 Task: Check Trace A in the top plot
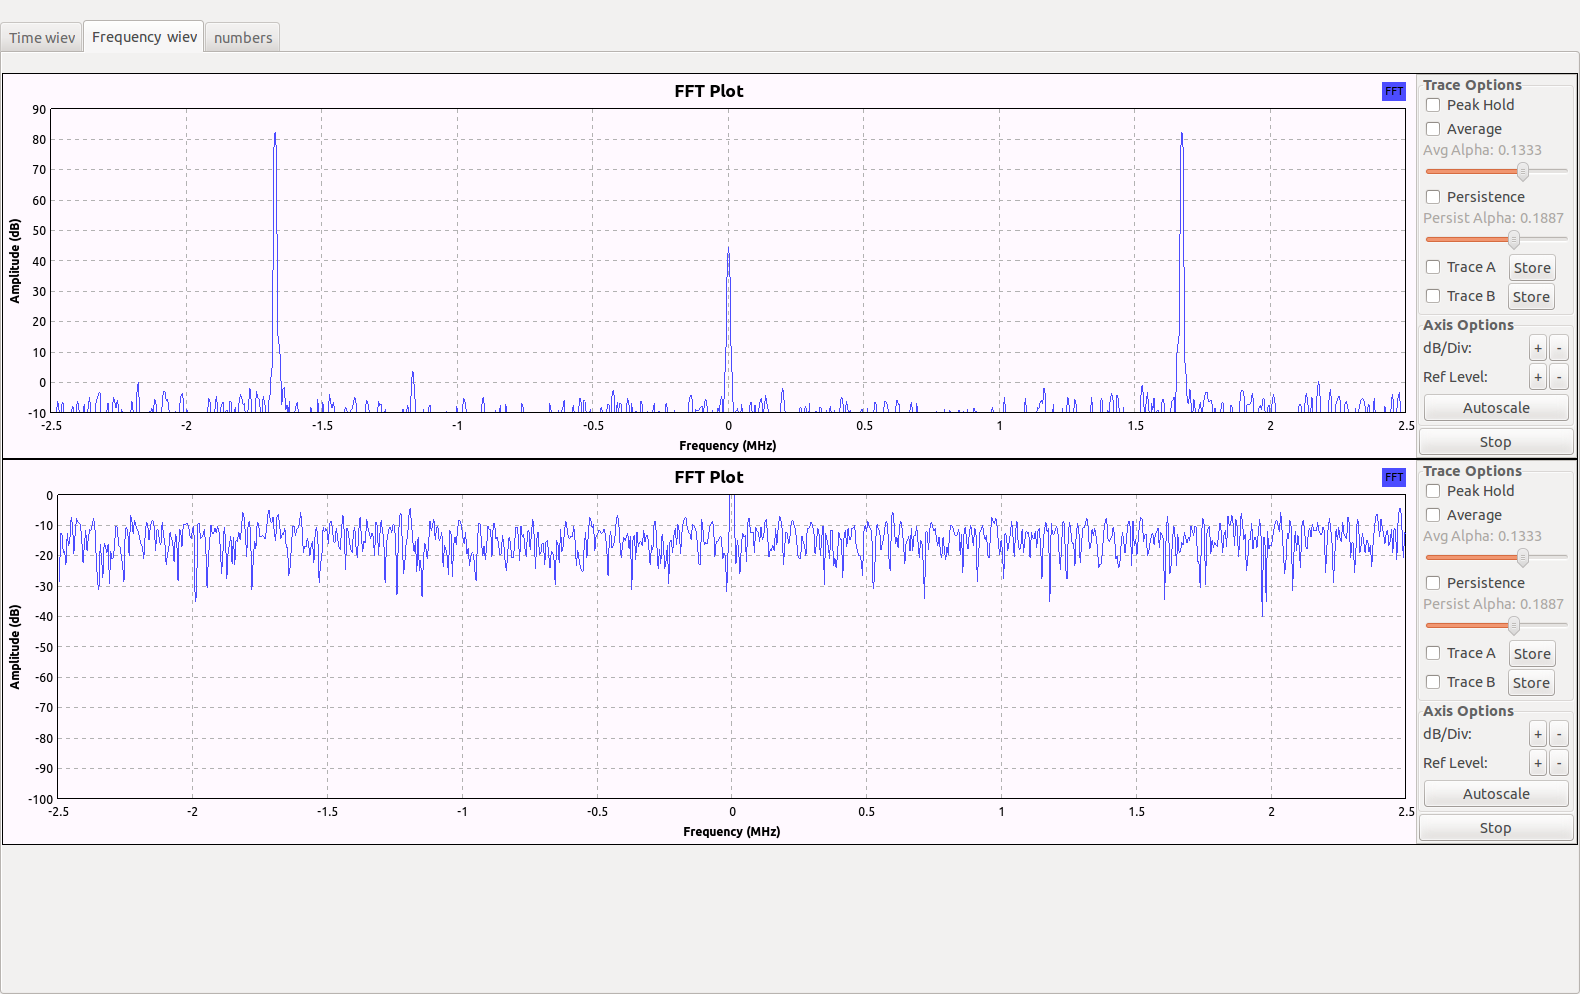(1433, 267)
